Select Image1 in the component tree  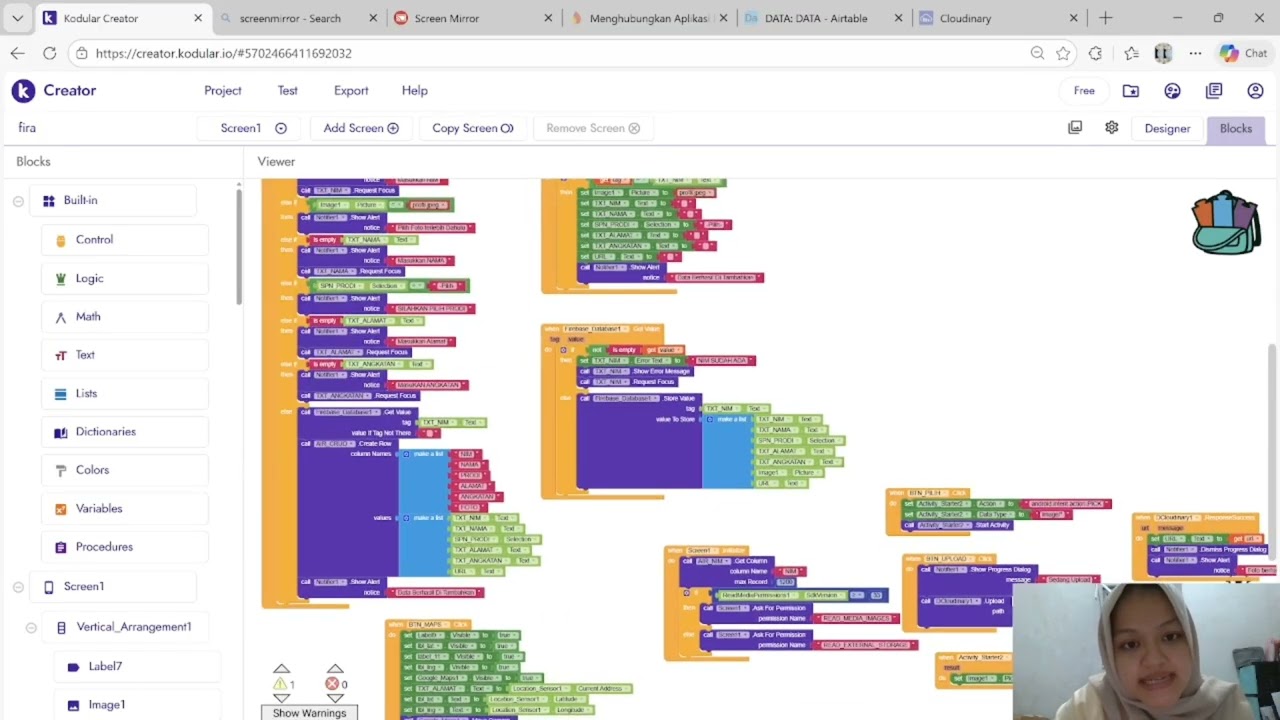(x=106, y=705)
